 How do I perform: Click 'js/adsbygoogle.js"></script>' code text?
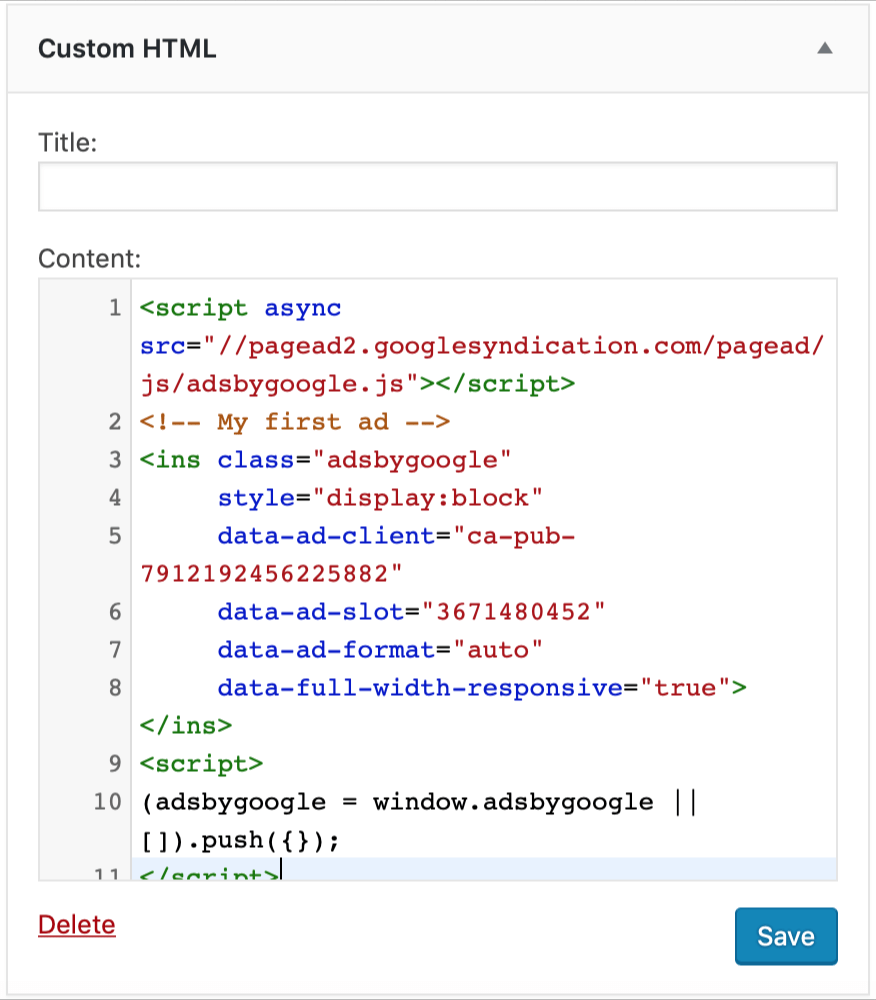357,385
